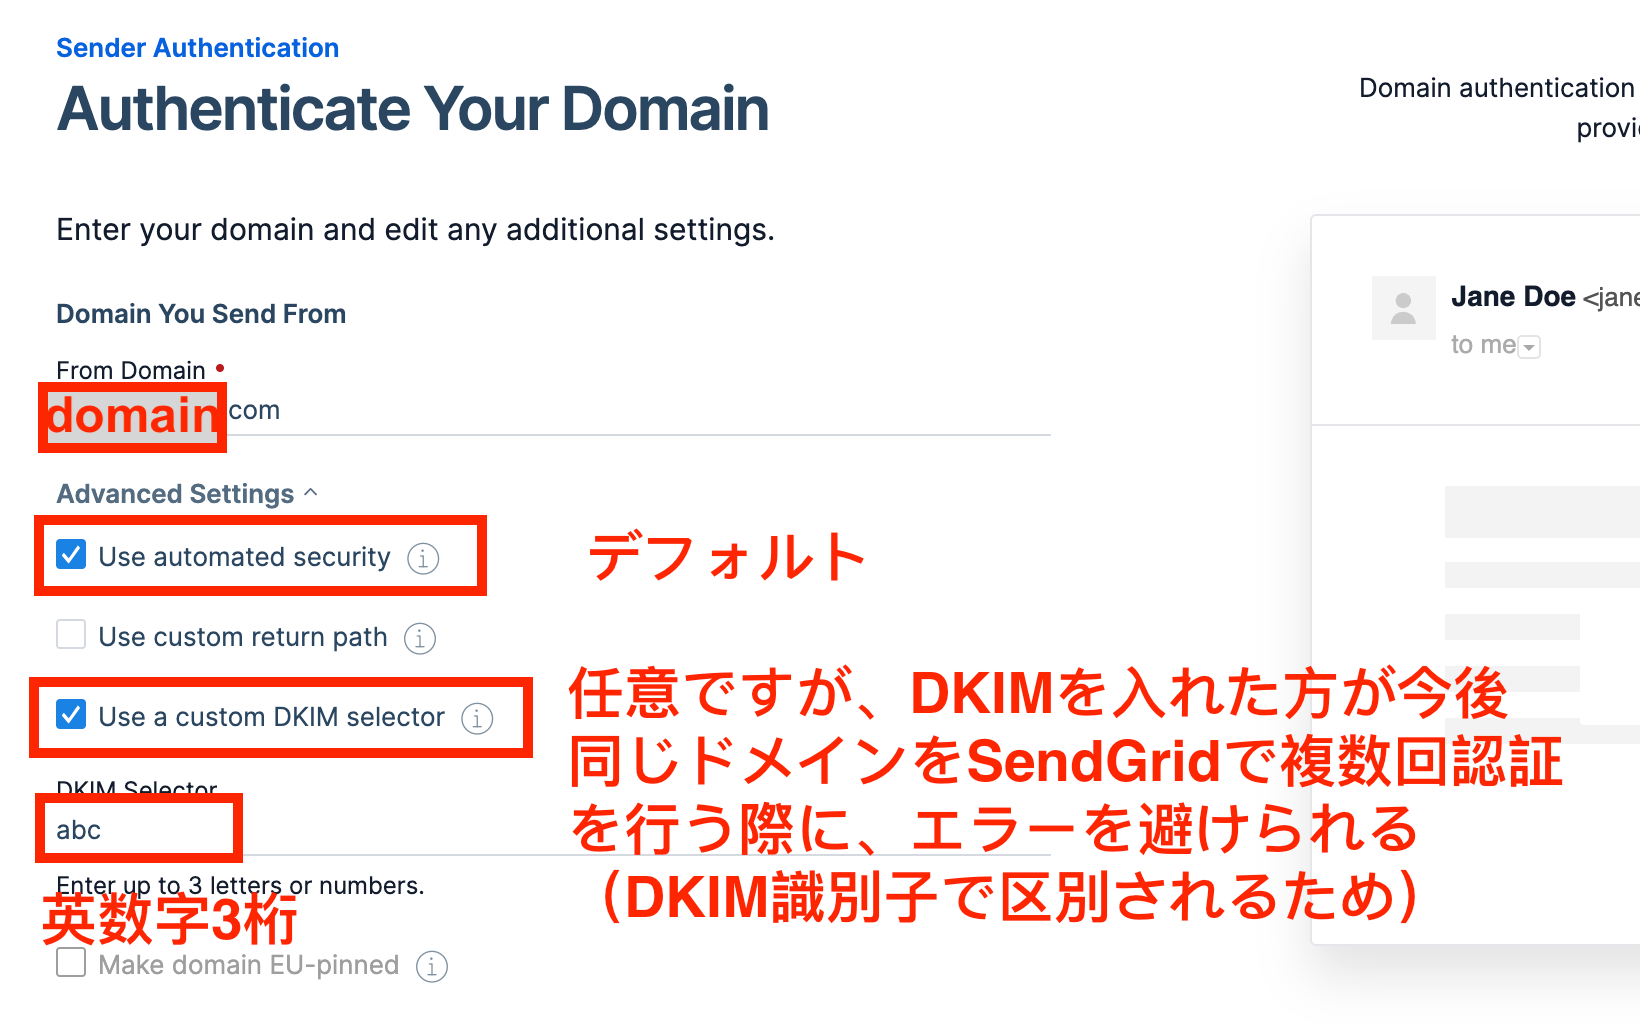Show info for custom DKIM selector
Screen dimensions: 1640x1024
click(x=477, y=718)
